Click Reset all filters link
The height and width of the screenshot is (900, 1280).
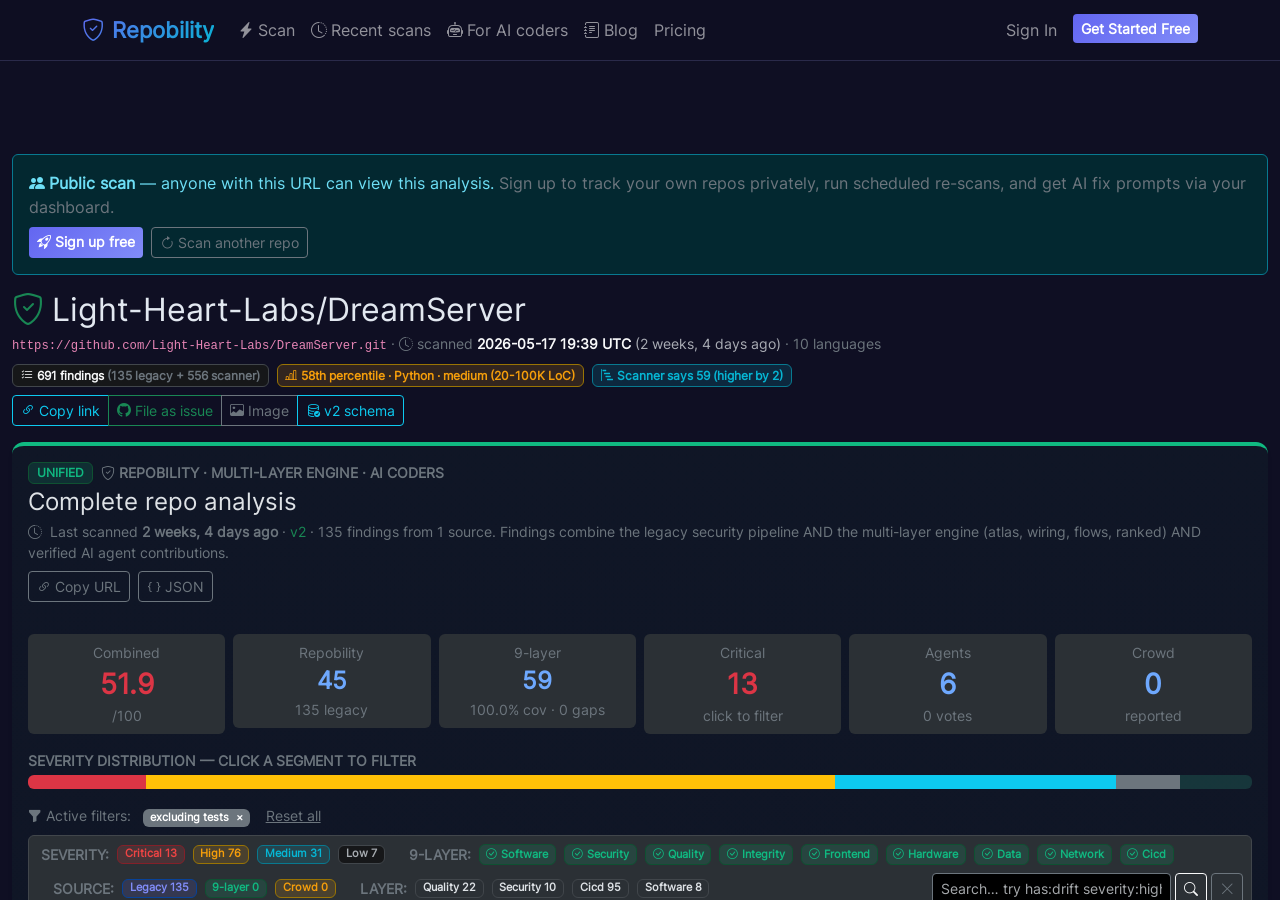pos(293,816)
